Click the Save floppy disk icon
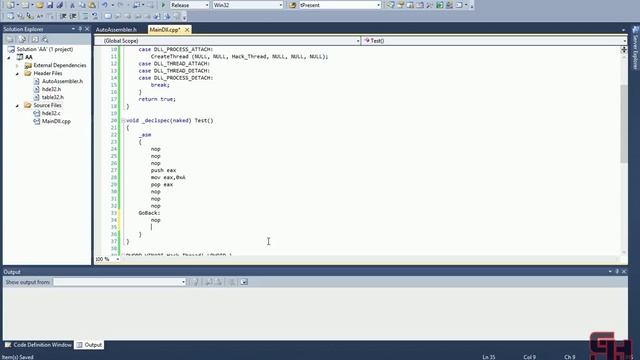Image resolution: width=640 pixels, height=360 pixels. (x=50, y=5)
